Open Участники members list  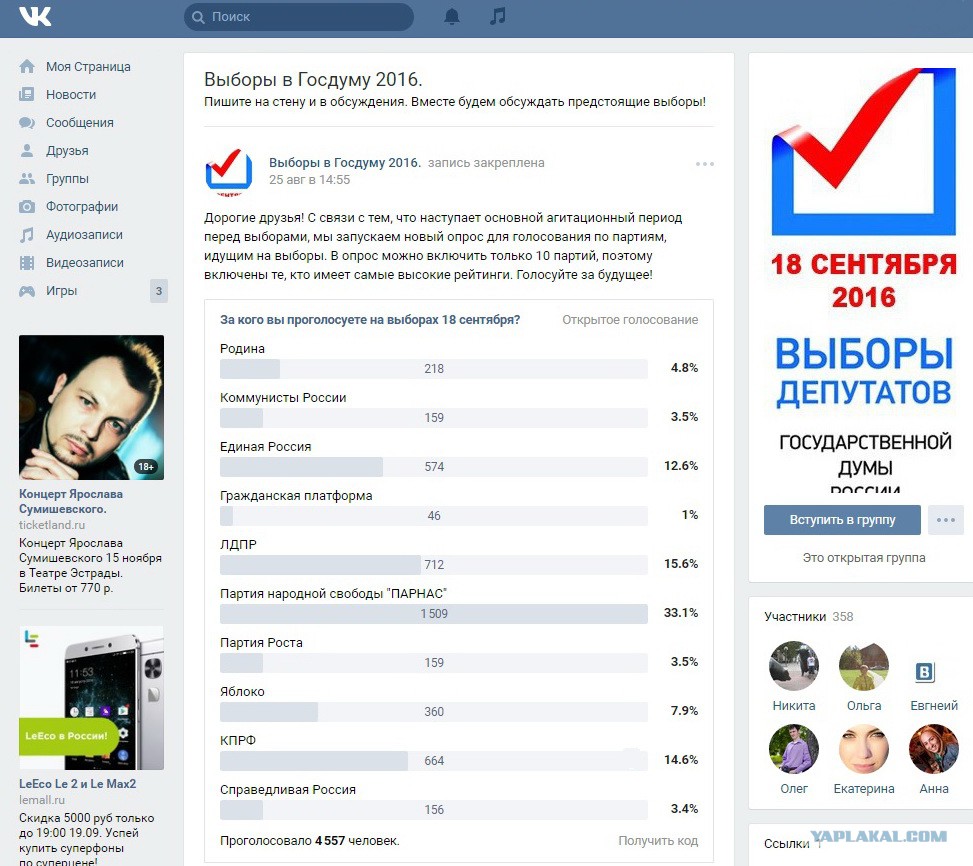(x=809, y=617)
